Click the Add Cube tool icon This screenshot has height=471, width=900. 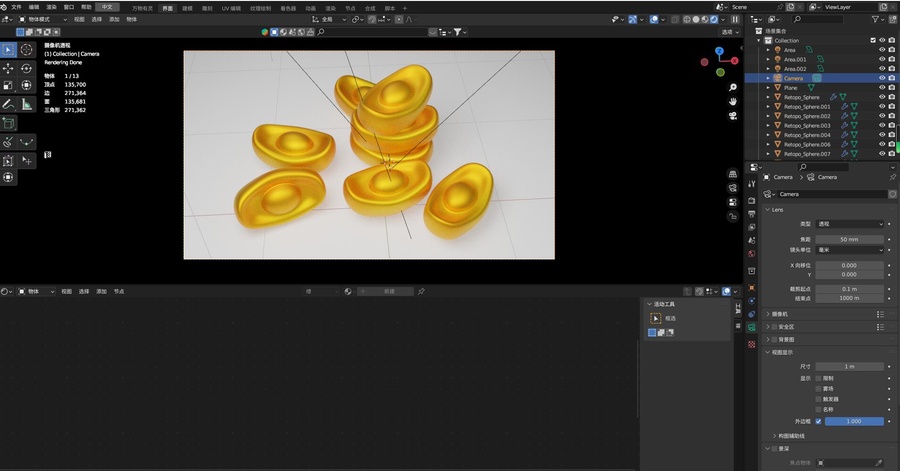coord(8,123)
